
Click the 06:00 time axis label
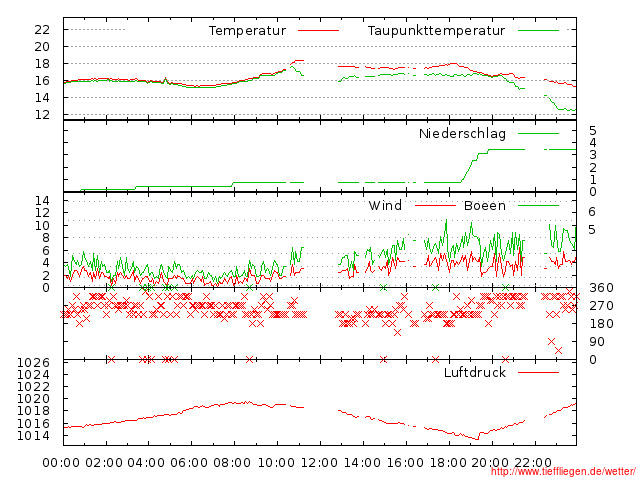[x=189, y=463]
